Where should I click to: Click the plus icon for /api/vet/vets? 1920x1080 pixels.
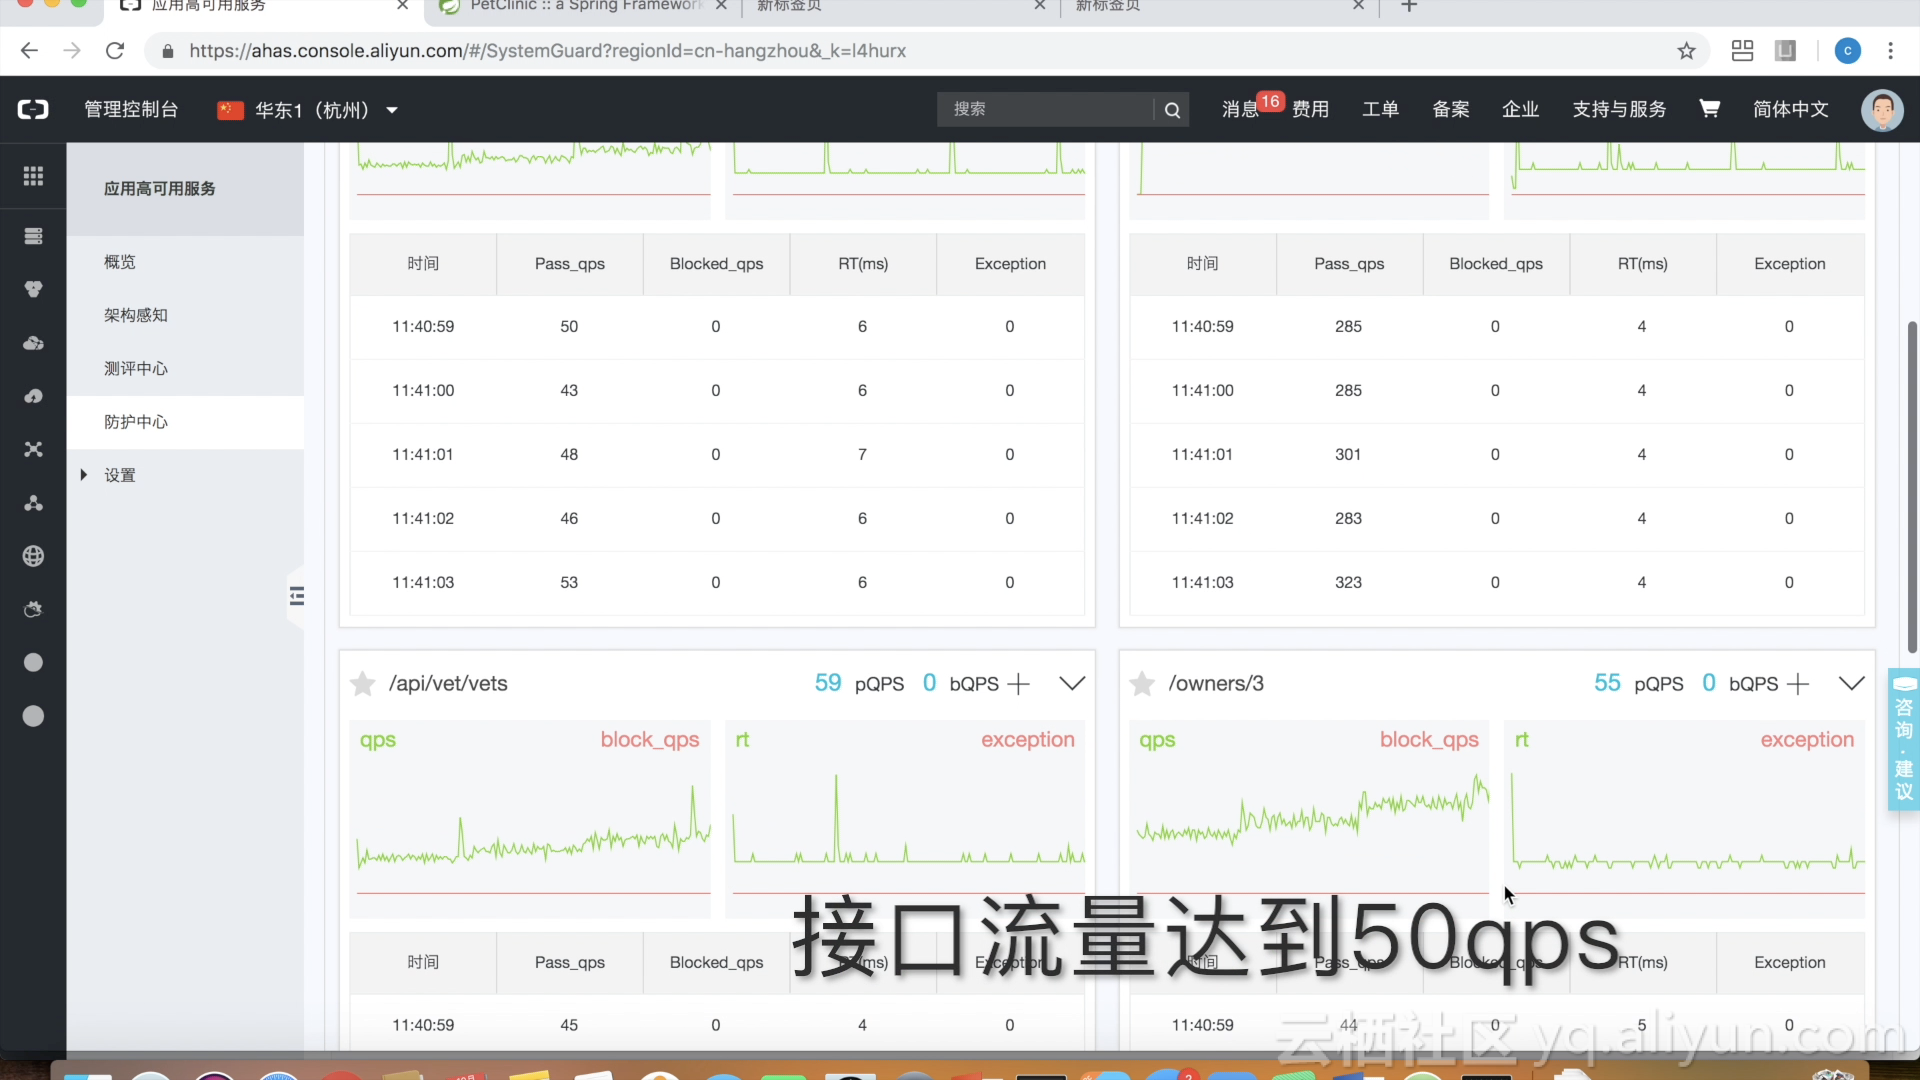[1018, 684]
